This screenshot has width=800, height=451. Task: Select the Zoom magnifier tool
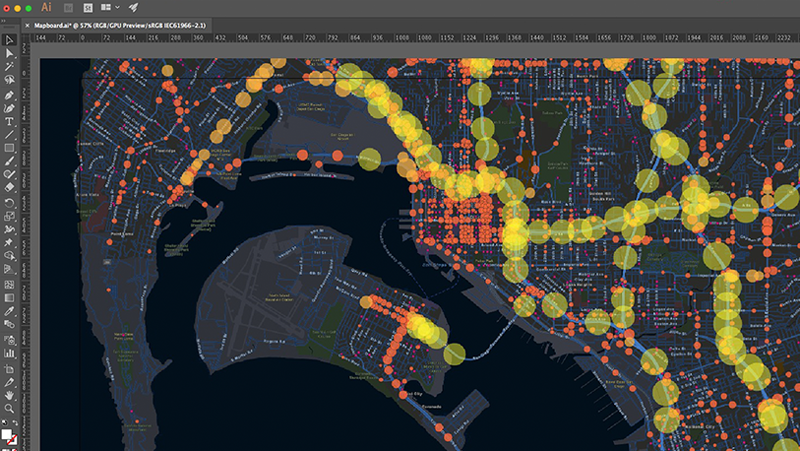click(x=9, y=407)
